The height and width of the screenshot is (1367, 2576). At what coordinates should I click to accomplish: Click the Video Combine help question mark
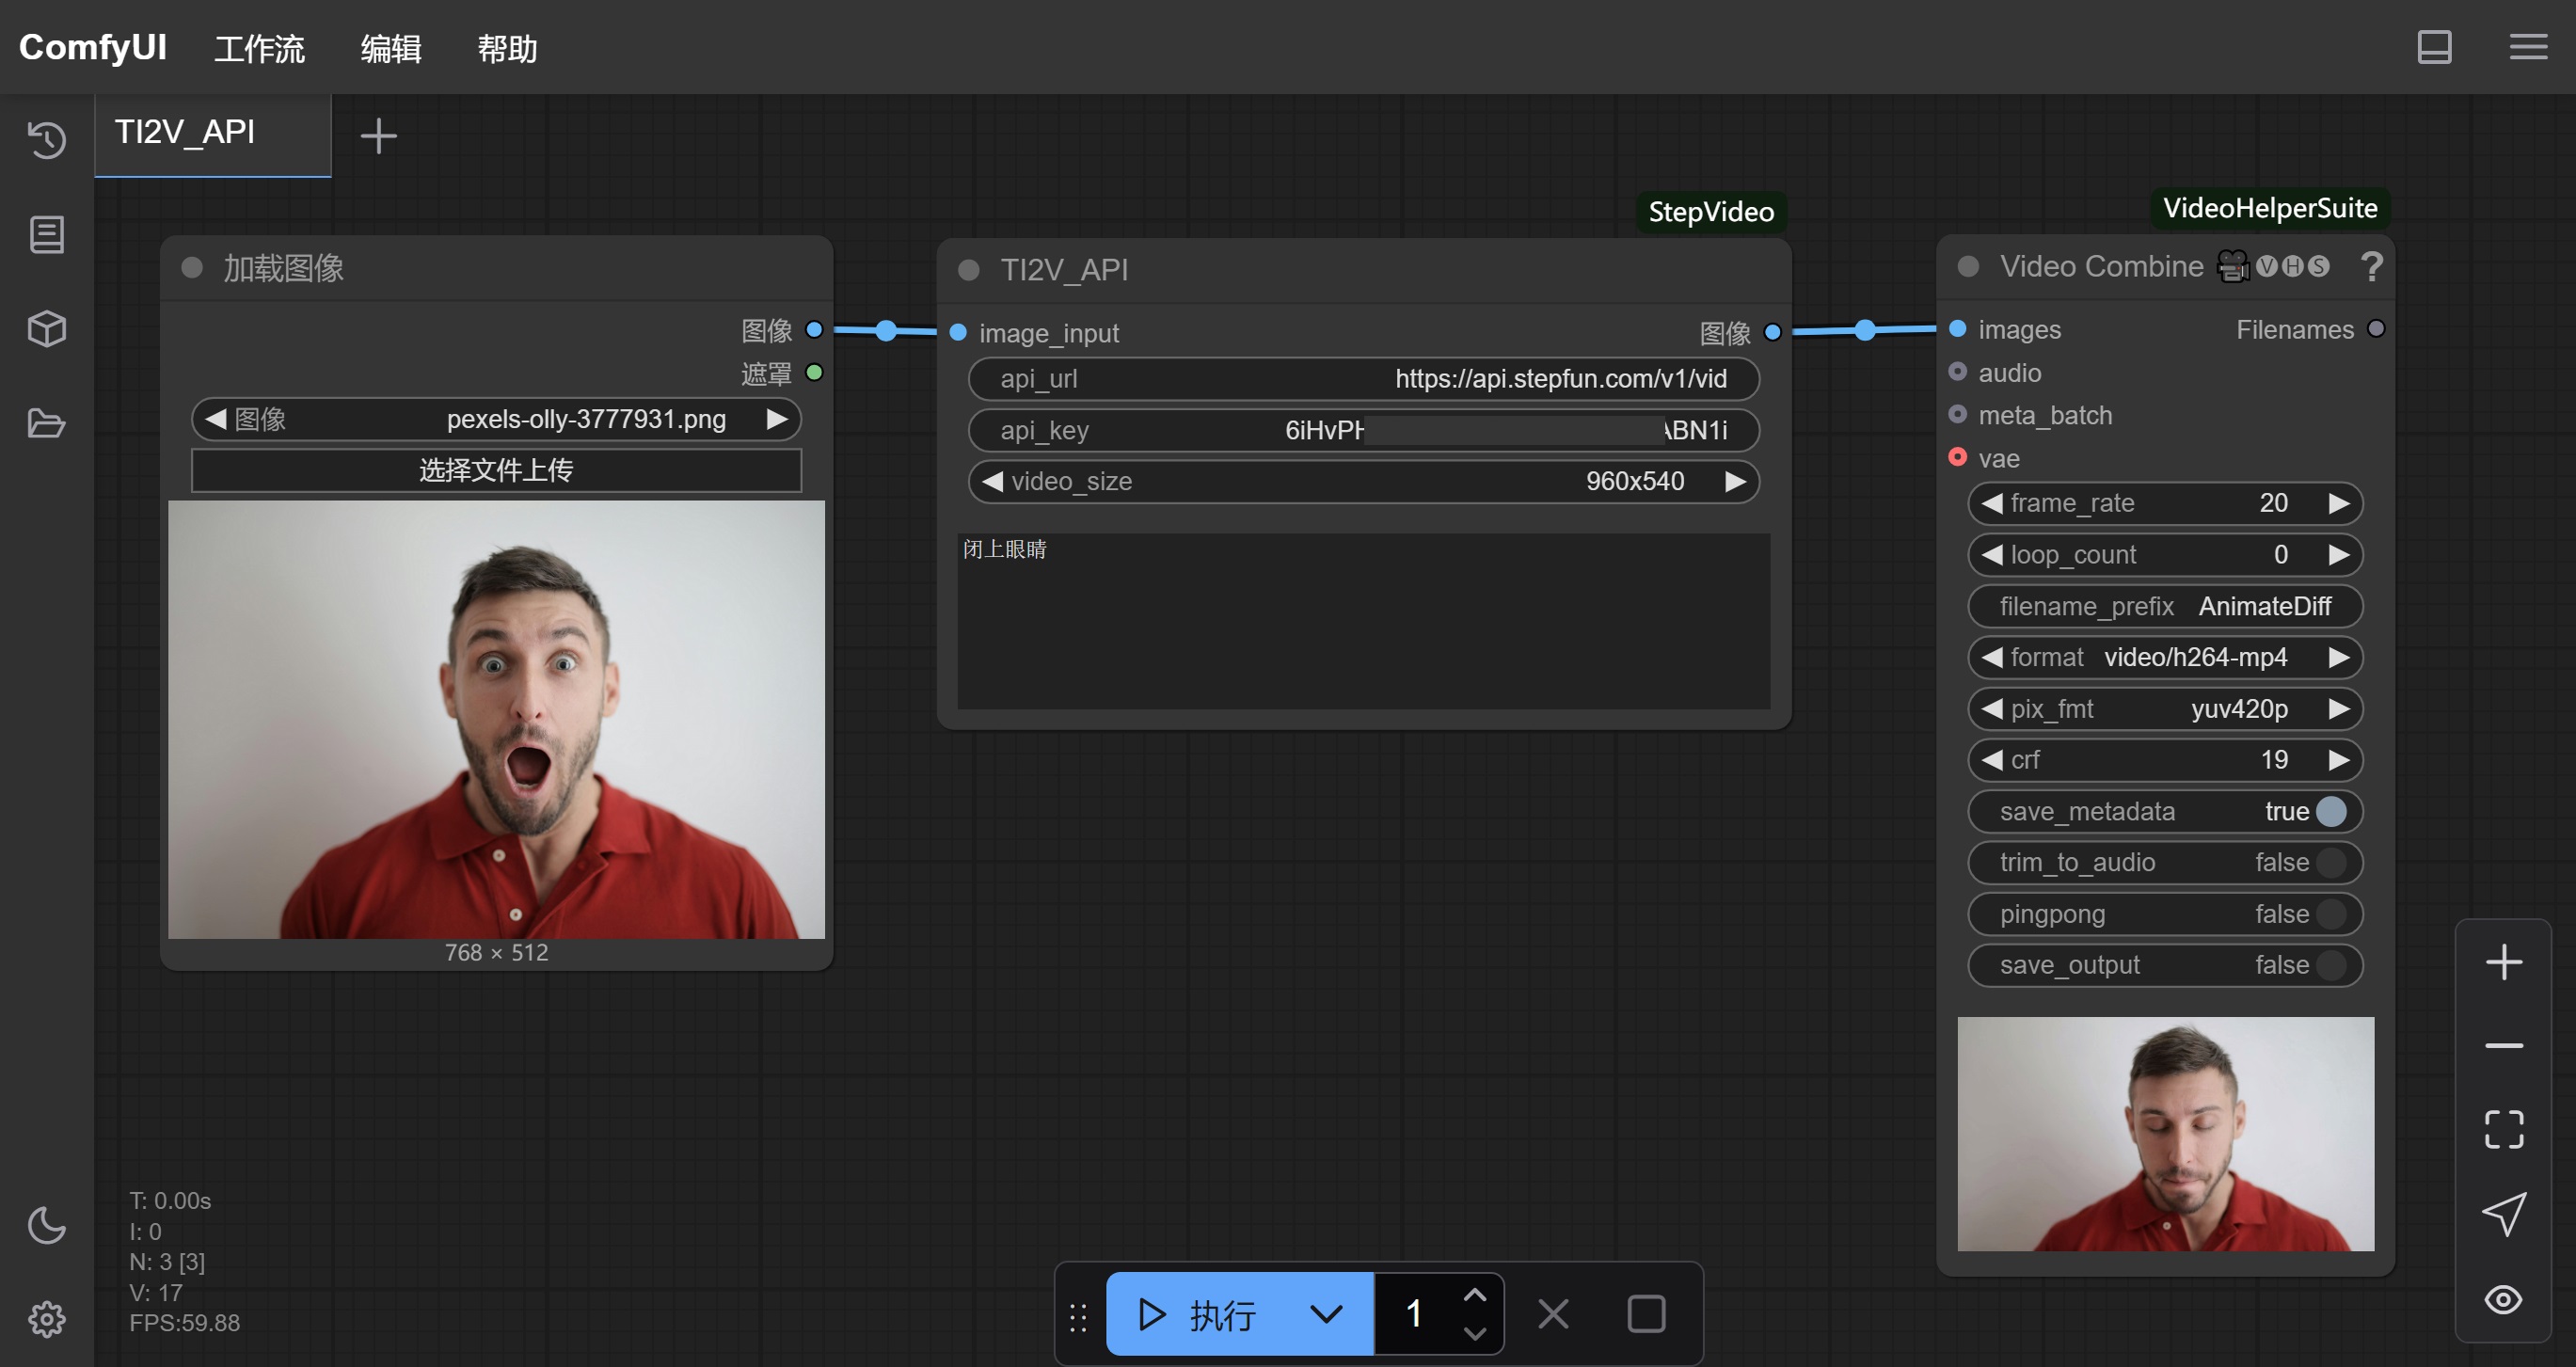[x=2371, y=267]
